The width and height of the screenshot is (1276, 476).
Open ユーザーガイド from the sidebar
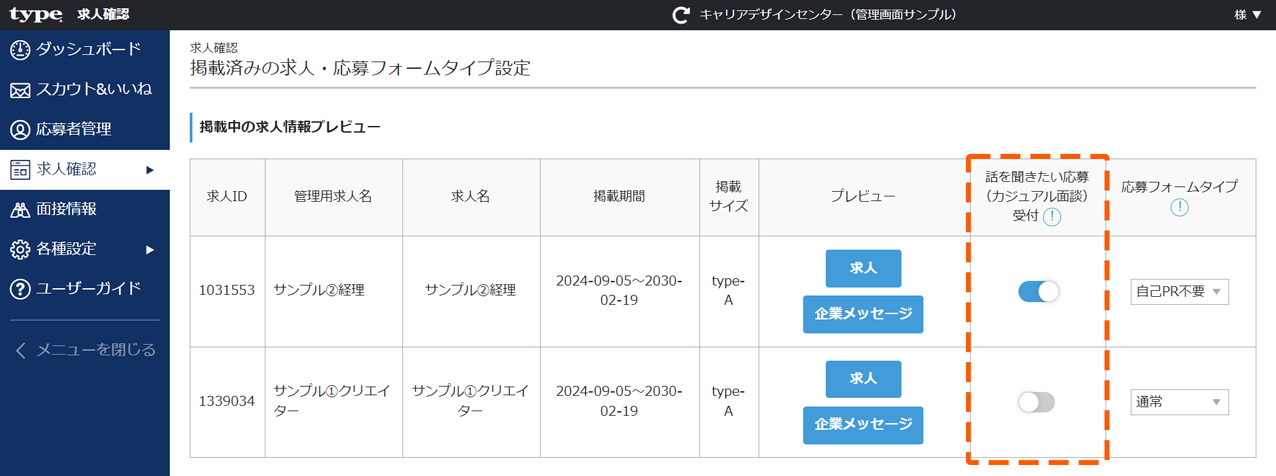[x=89, y=288]
